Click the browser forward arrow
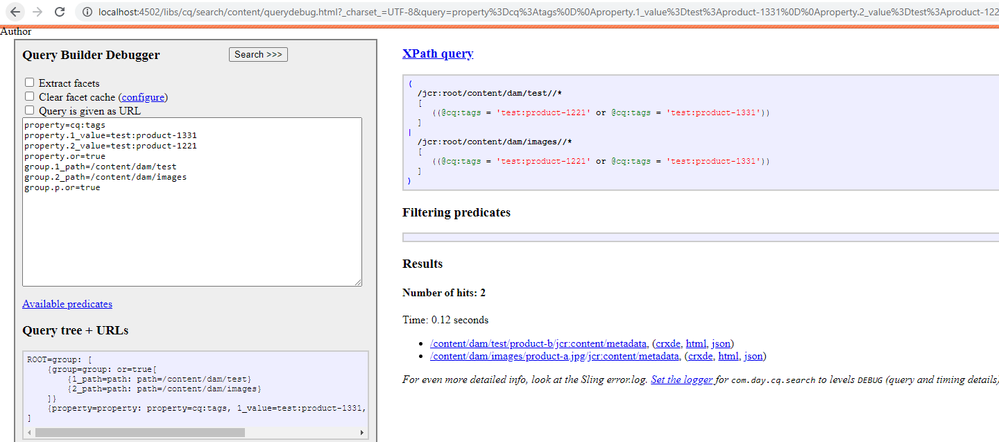 (x=36, y=12)
